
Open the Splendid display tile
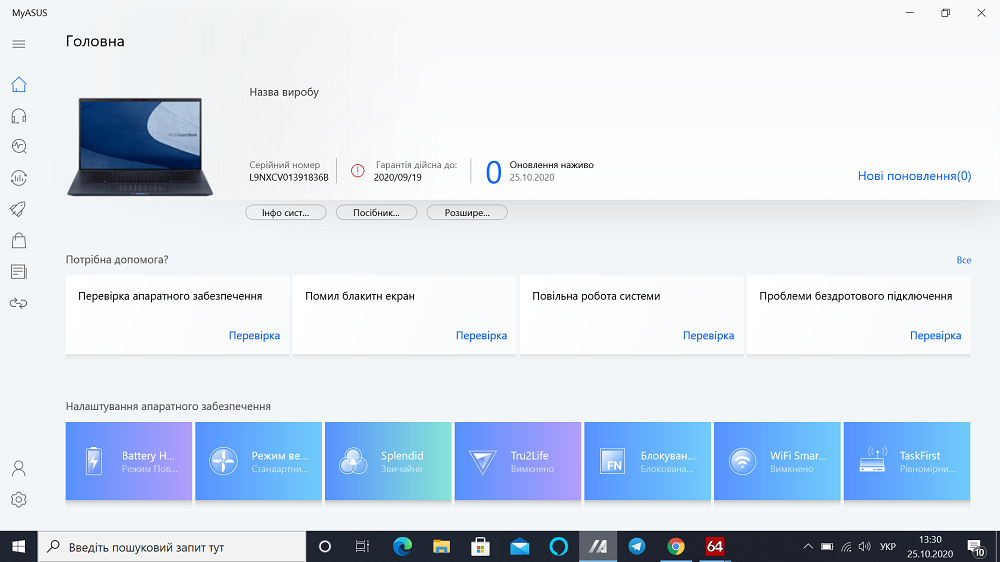388,461
